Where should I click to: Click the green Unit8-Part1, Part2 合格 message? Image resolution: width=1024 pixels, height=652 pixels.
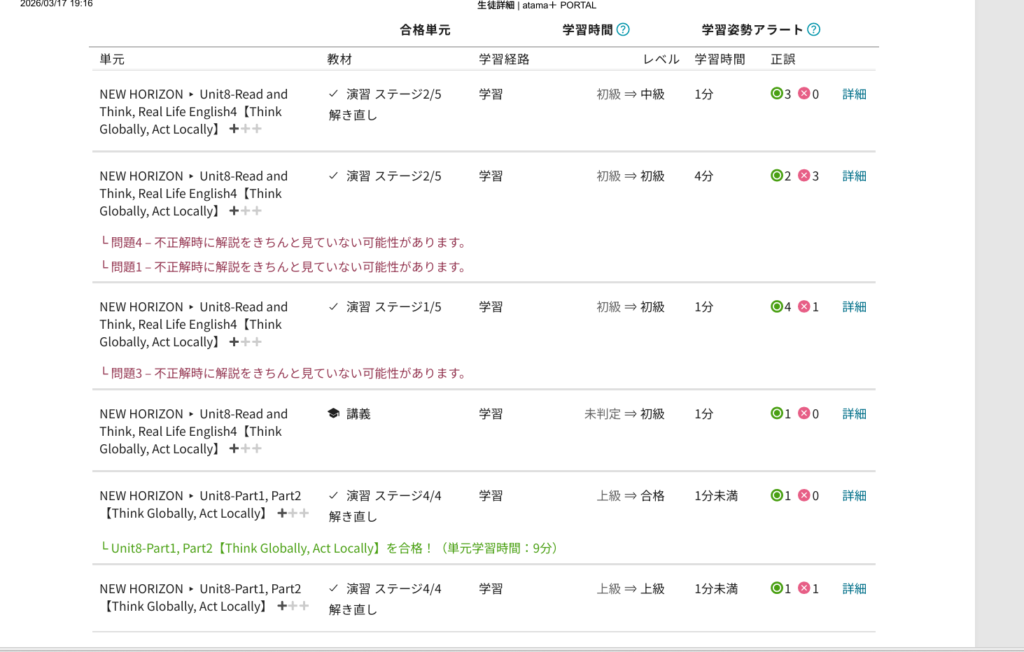tap(333, 548)
